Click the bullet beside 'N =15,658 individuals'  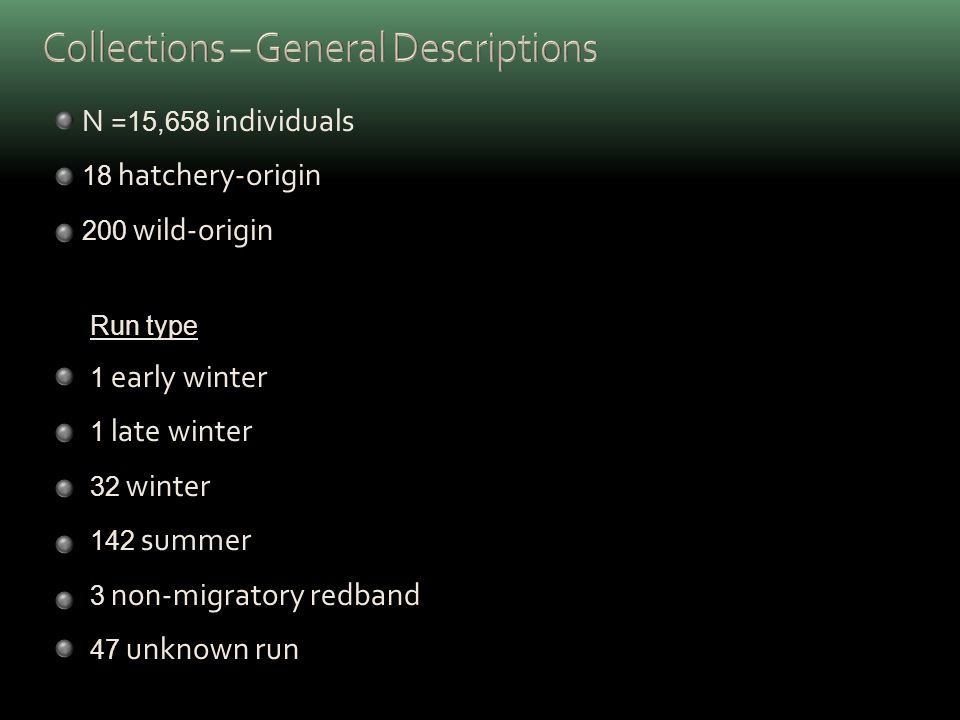click(64, 120)
